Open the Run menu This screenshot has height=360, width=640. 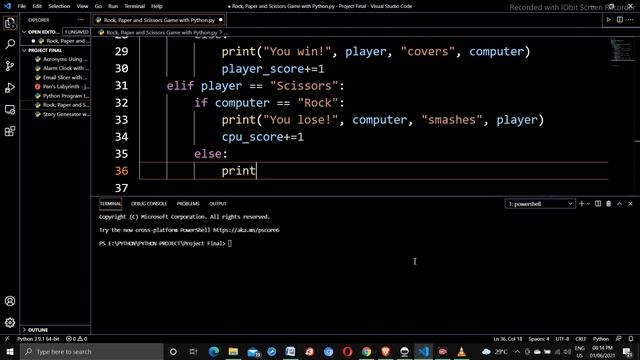(113, 6)
